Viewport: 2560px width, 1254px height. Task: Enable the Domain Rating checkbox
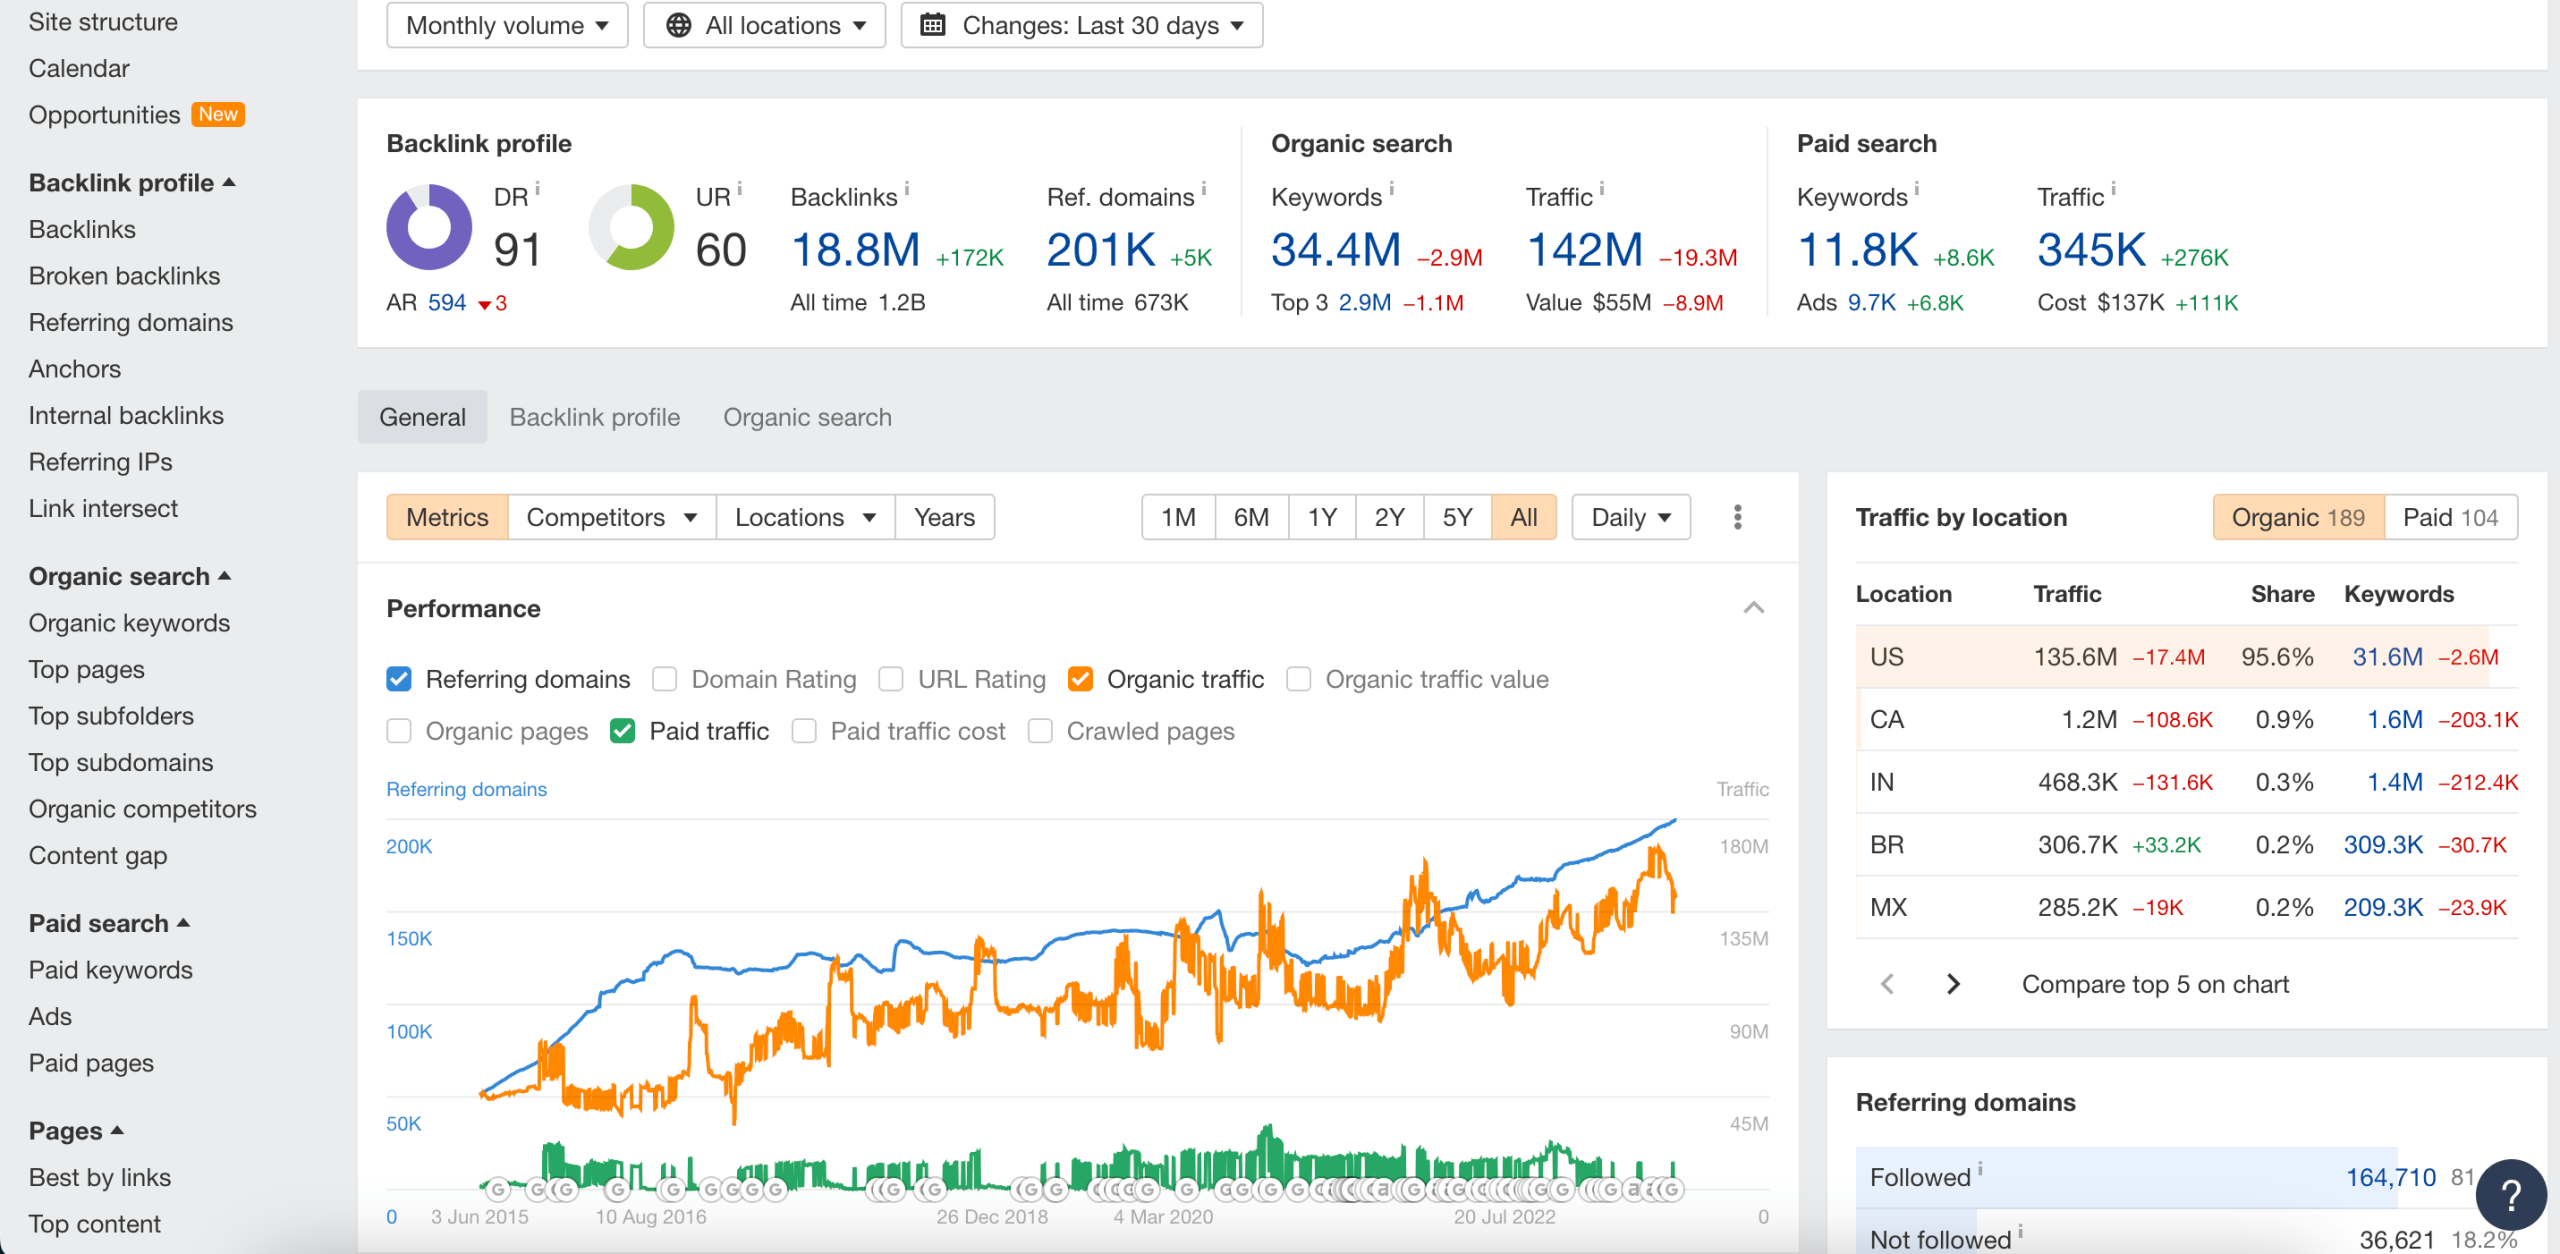pos(664,679)
